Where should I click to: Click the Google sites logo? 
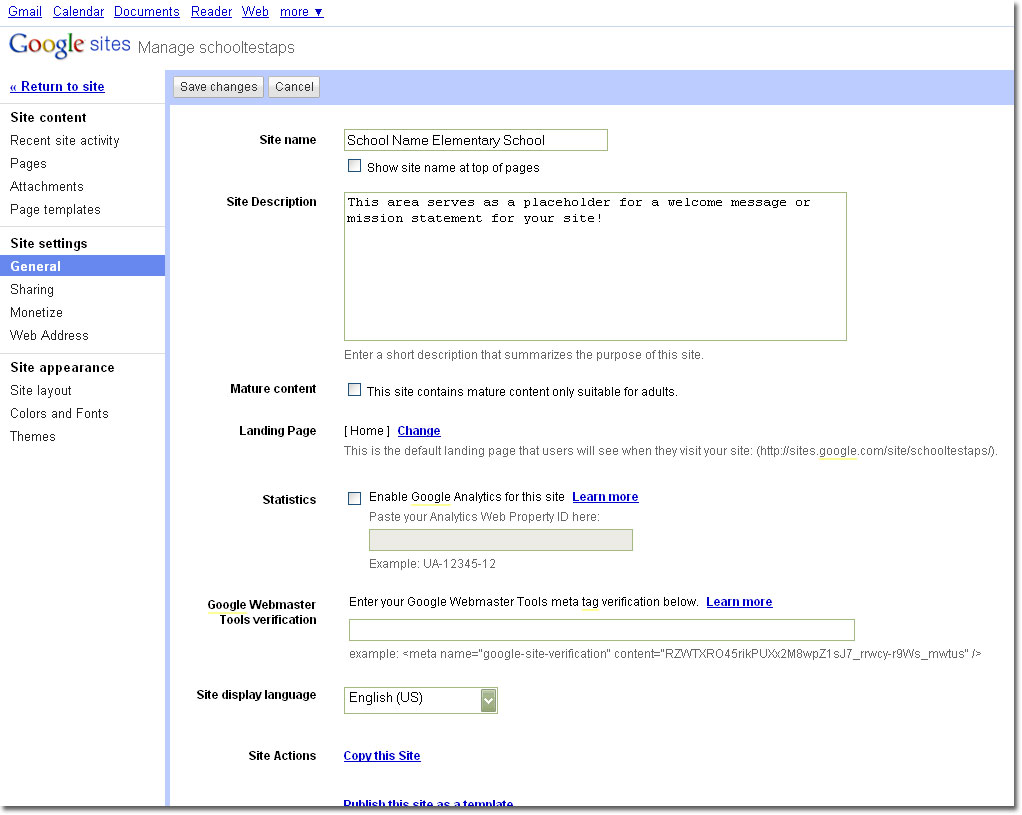[x=70, y=45]
